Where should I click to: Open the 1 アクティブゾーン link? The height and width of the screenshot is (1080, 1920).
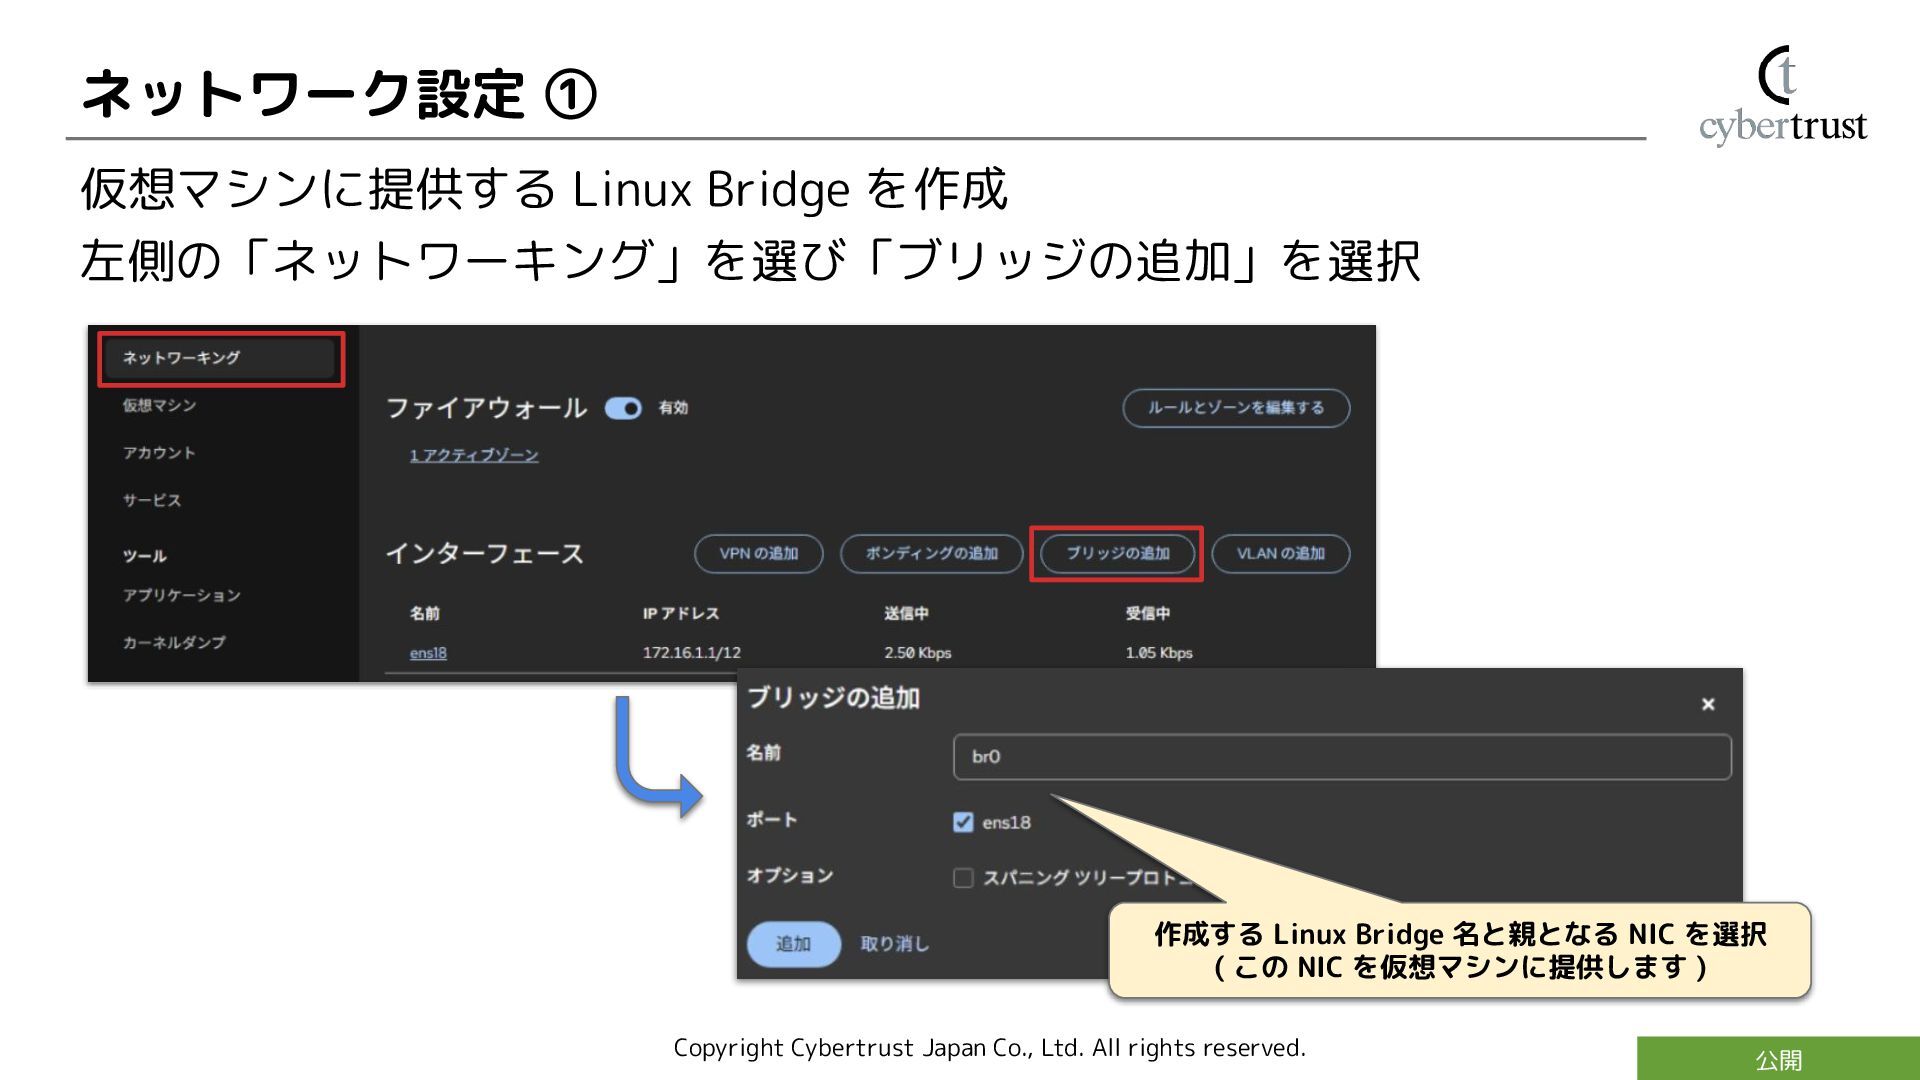pyautogui.click(x=474, y=455)
